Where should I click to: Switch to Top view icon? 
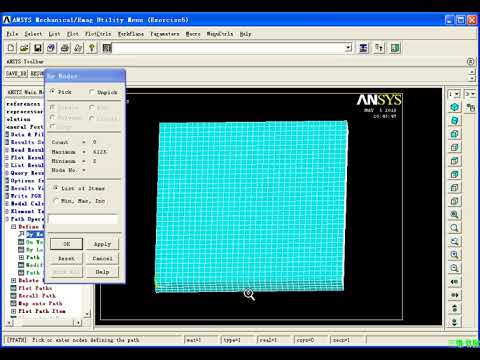pyautogui.click(x=454, y=161)
